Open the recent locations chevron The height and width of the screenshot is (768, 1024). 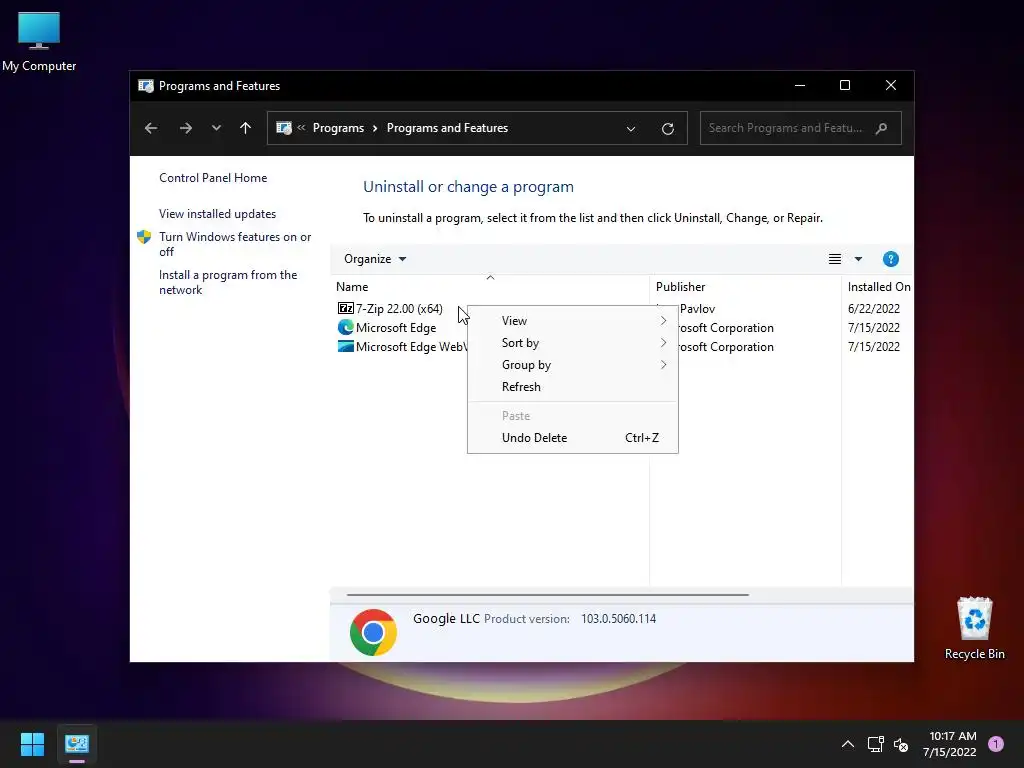(x=216, y=128)
